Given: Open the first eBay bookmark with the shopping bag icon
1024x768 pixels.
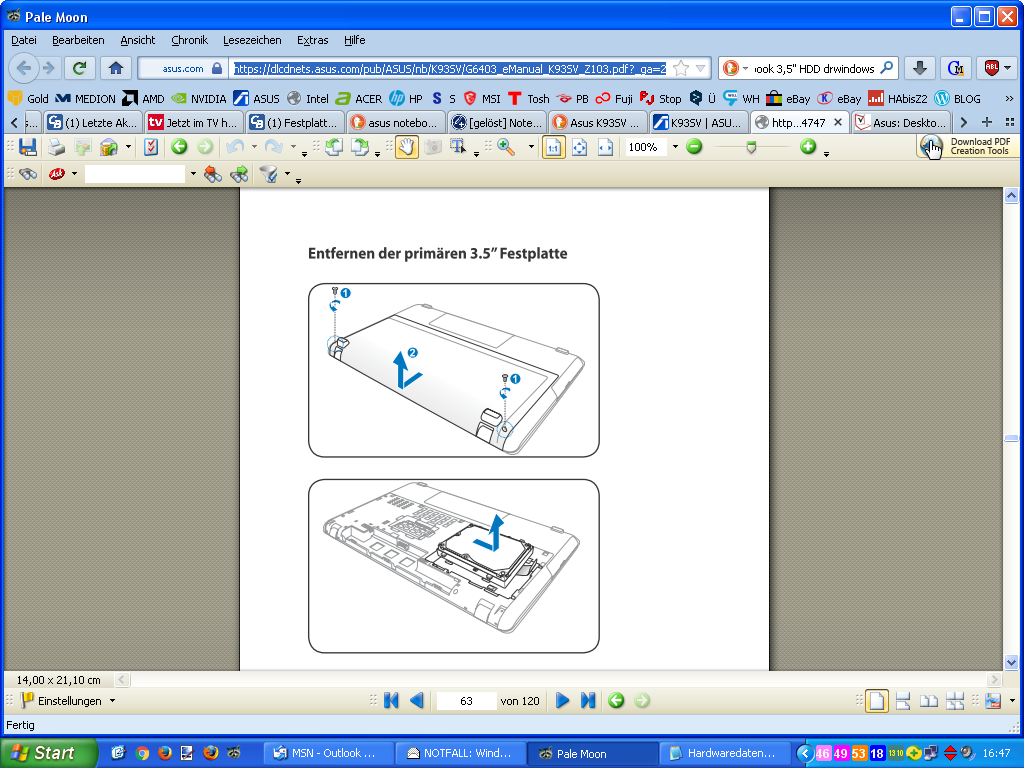Looking at the screenshot, I should pos(788,99).
